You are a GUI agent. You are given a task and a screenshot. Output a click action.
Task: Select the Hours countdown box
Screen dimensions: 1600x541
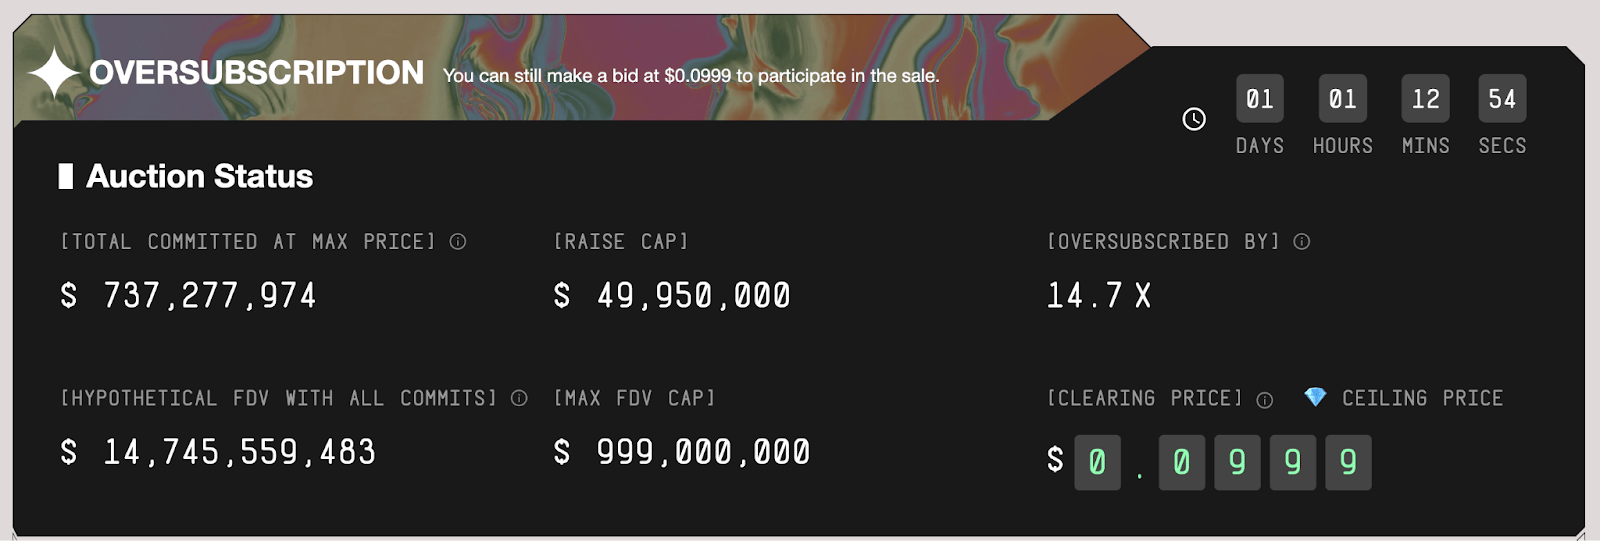[1342, 99]
